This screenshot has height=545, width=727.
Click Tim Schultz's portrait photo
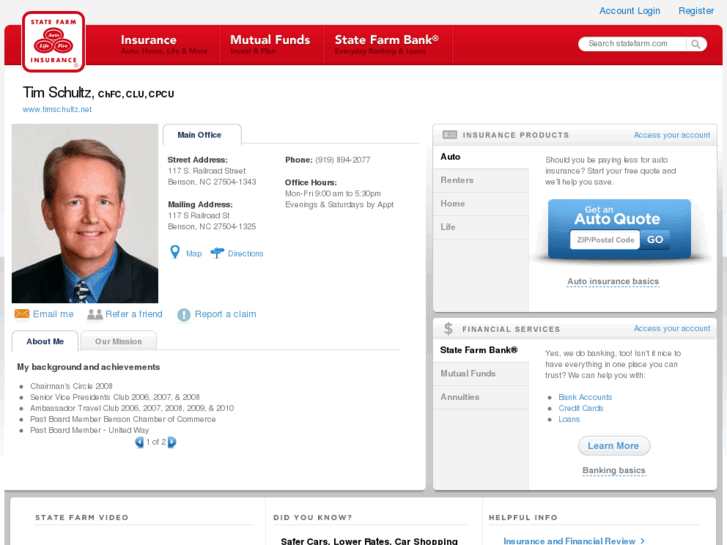point(85,213)
